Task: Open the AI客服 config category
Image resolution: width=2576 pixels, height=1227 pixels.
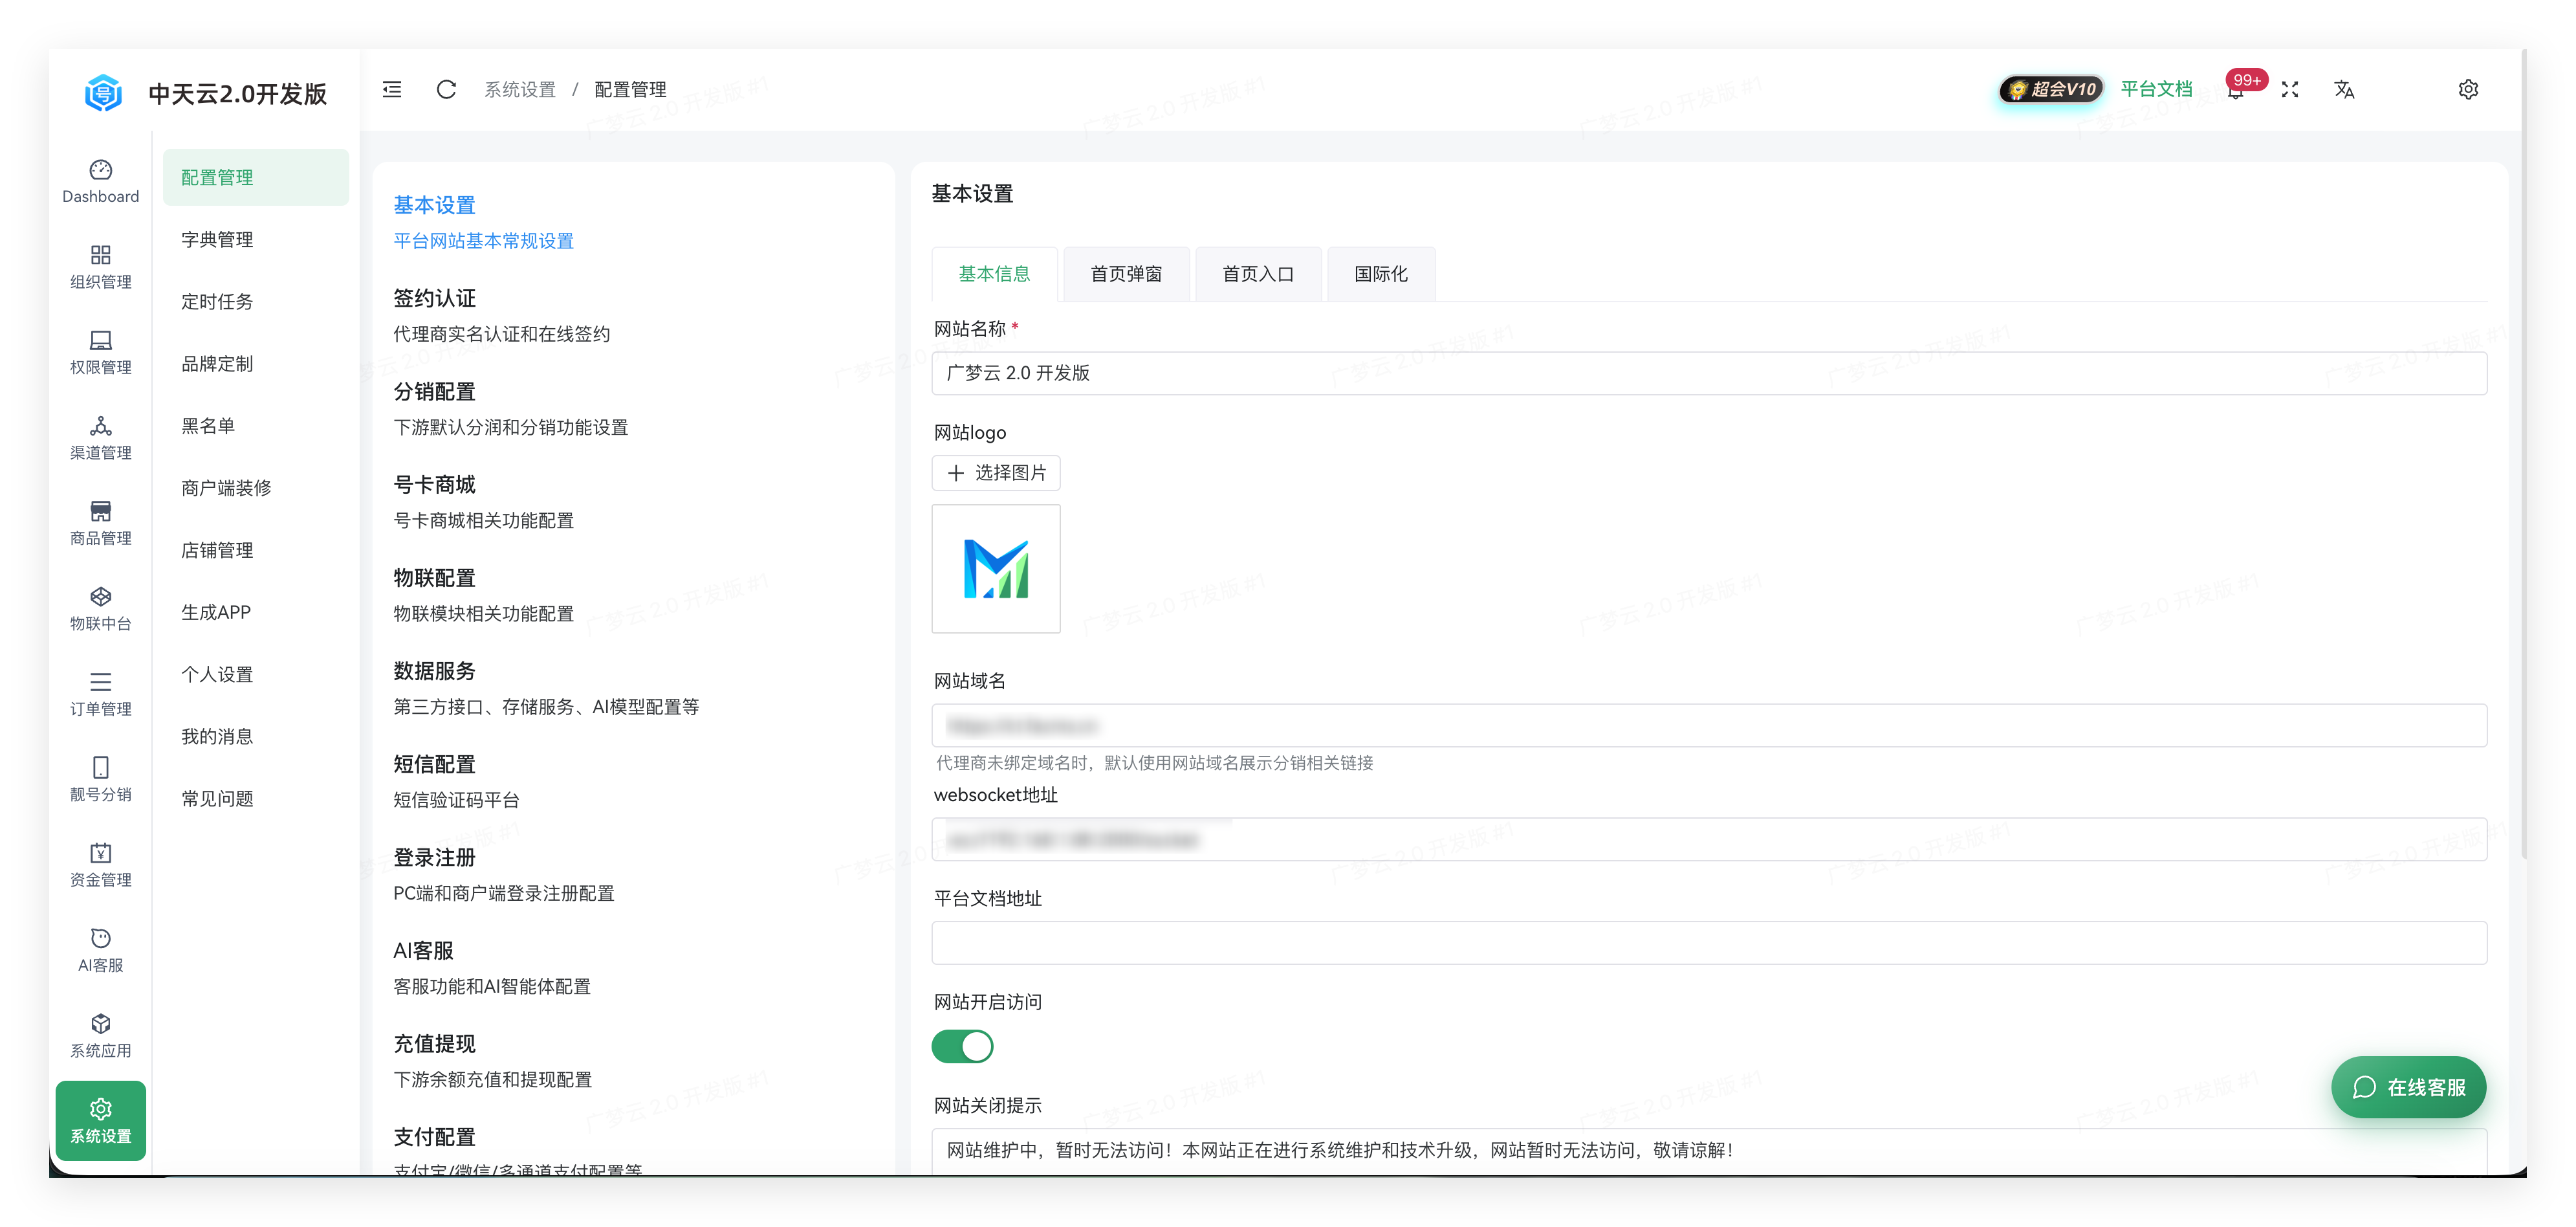Action: coord(634,967)
